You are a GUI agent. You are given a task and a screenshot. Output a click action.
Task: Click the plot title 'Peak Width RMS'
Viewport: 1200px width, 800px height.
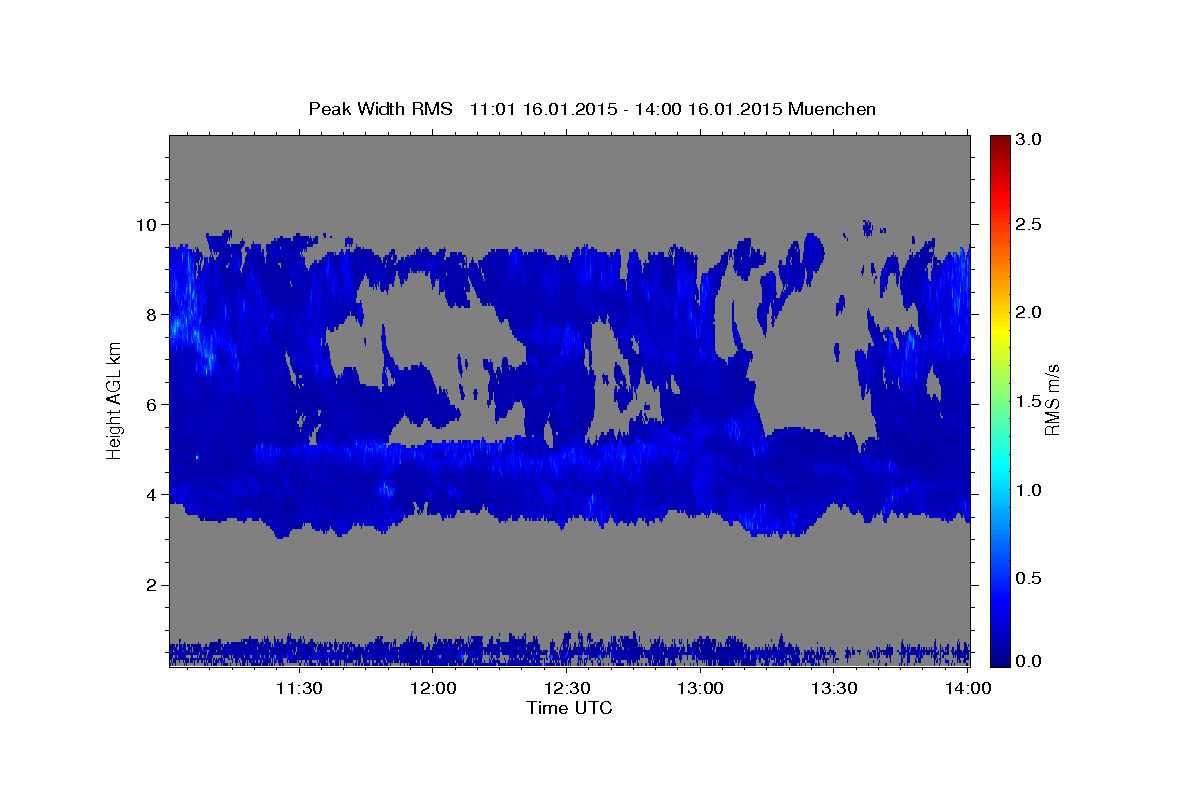[380, 109]
